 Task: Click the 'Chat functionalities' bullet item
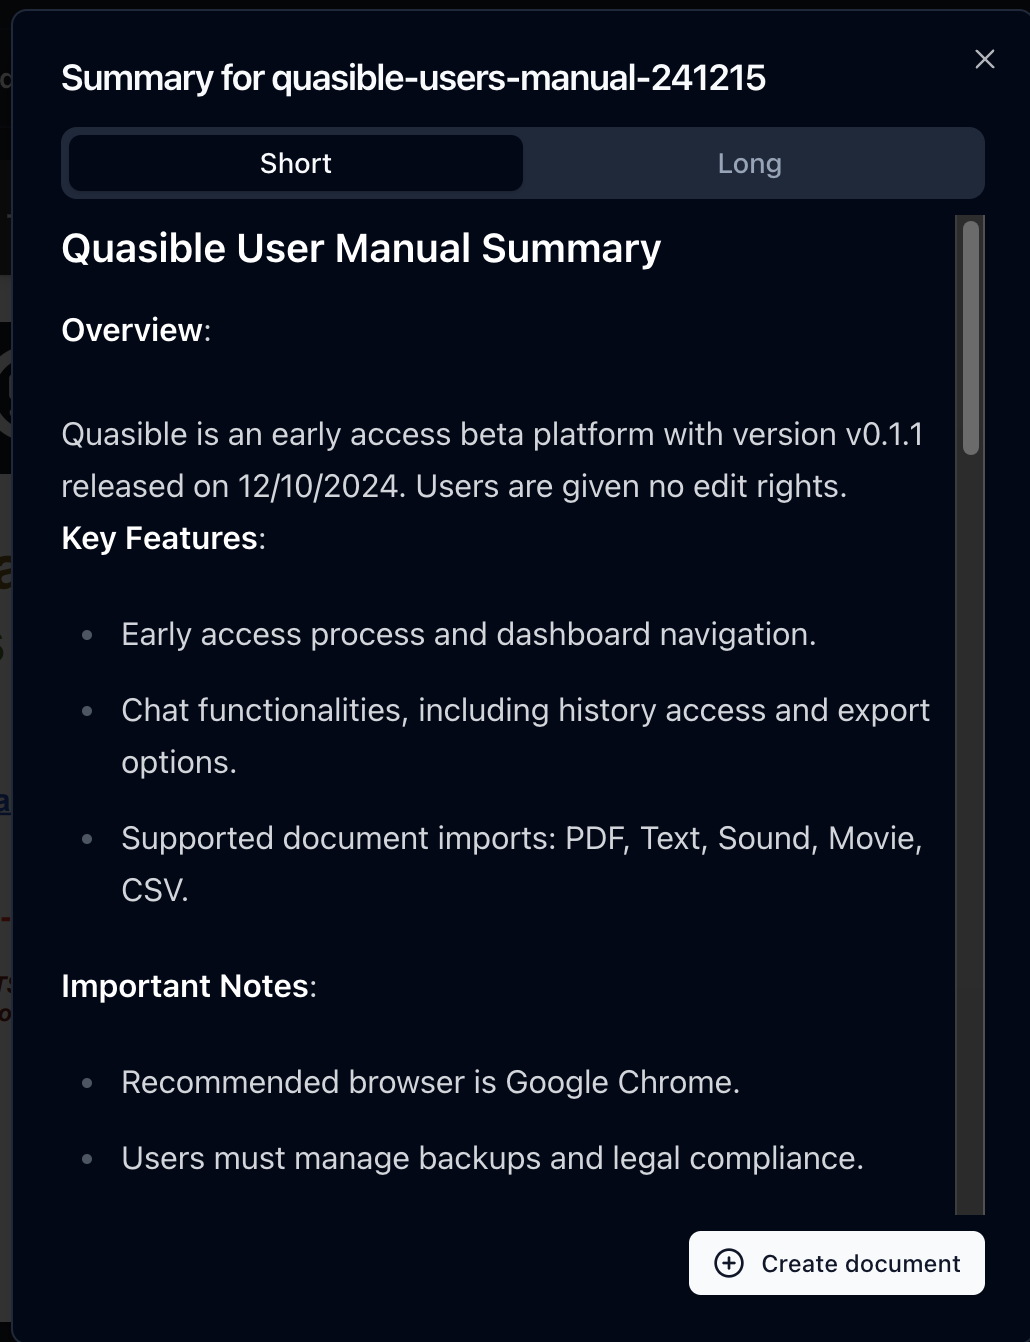tap(525, 711)
